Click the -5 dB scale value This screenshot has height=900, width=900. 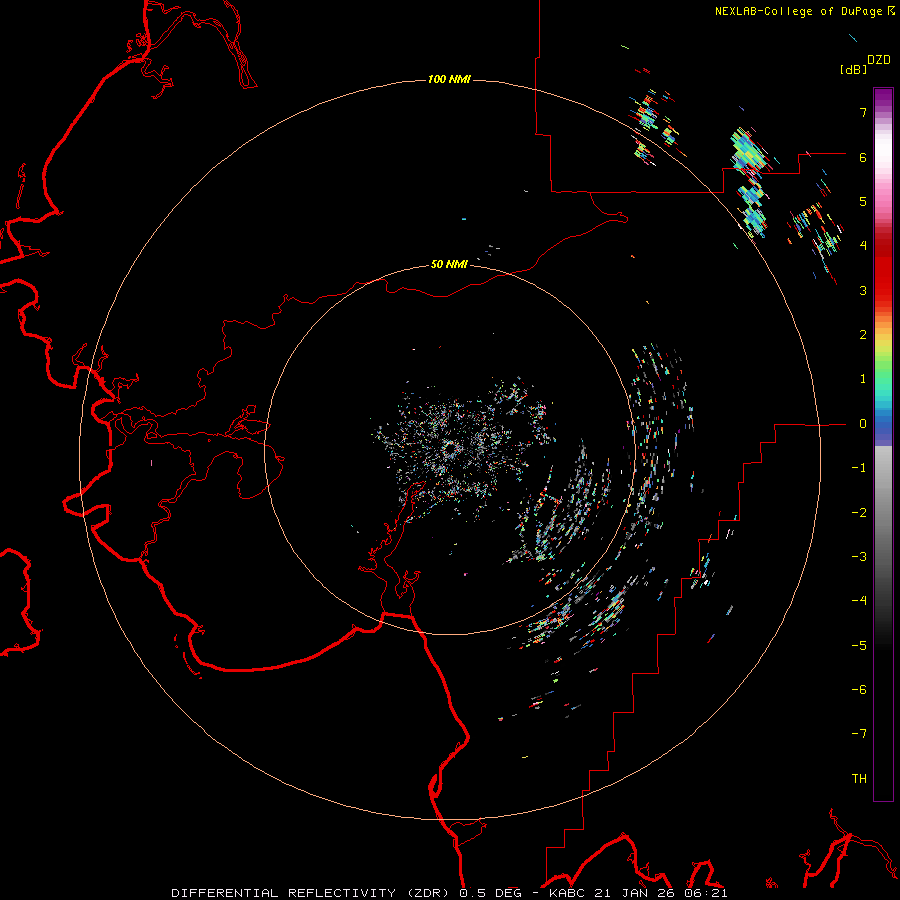point(859,646)
